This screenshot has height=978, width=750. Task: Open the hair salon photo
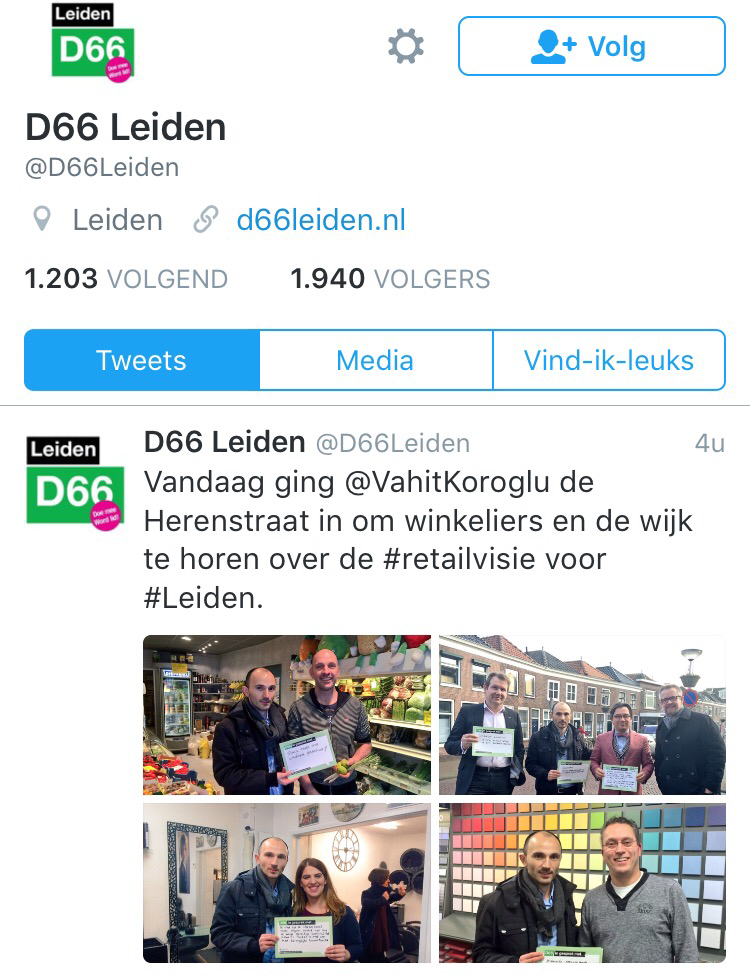click(287, 883)
